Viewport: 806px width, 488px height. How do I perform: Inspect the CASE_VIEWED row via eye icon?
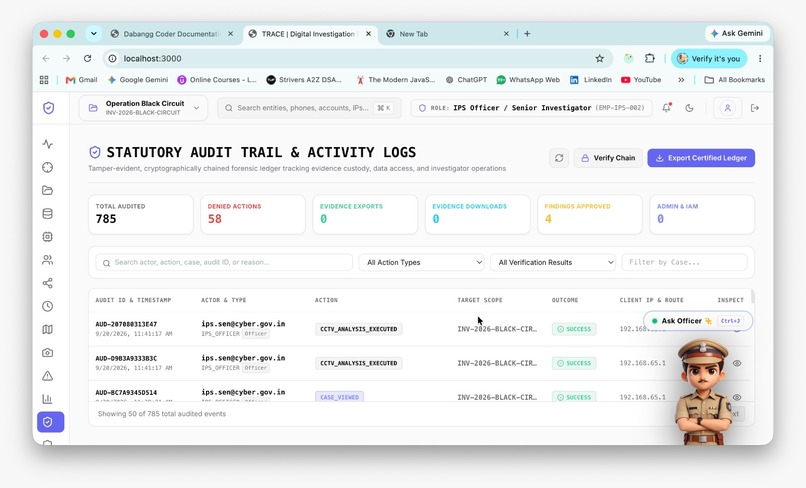[737, 397]
